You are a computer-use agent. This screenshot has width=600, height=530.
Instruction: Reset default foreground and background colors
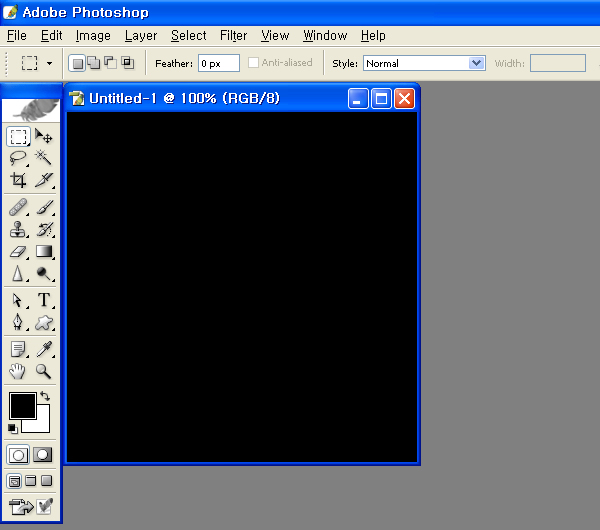tap(13, 429)
